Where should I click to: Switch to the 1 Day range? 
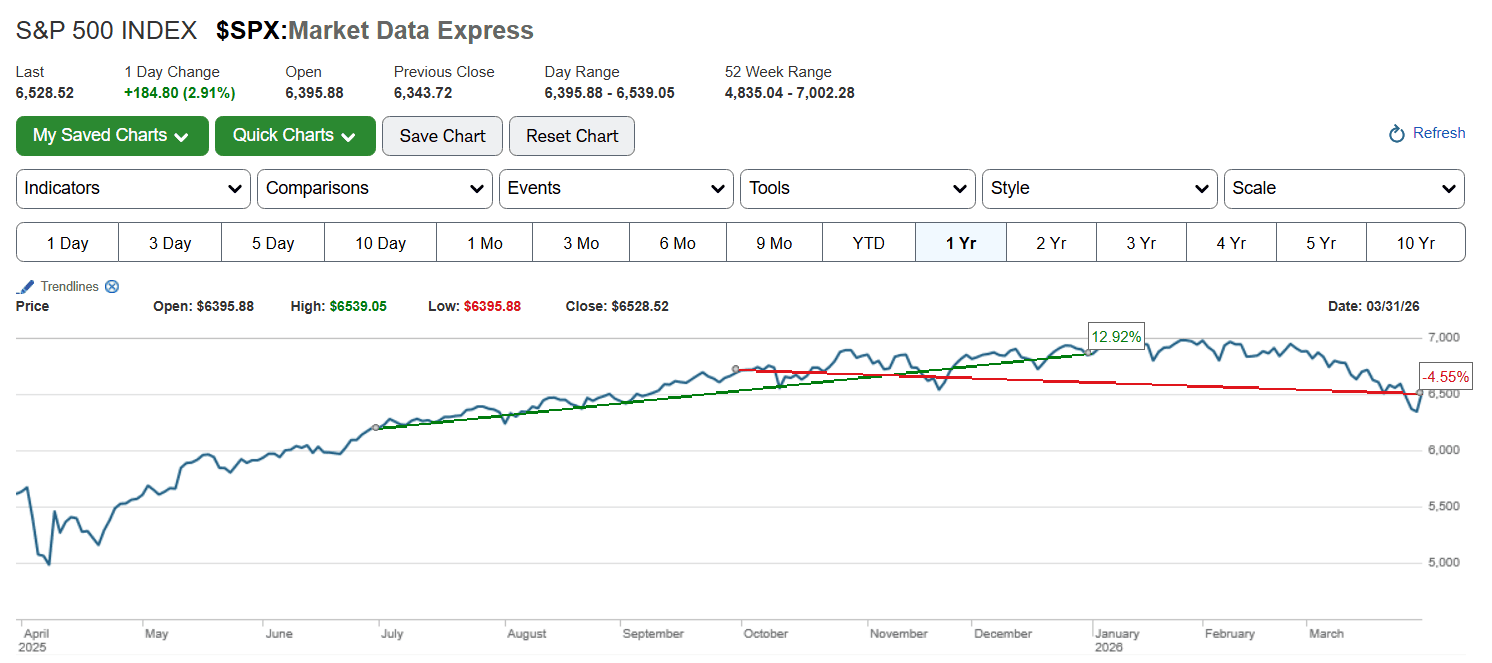[68, 243]
